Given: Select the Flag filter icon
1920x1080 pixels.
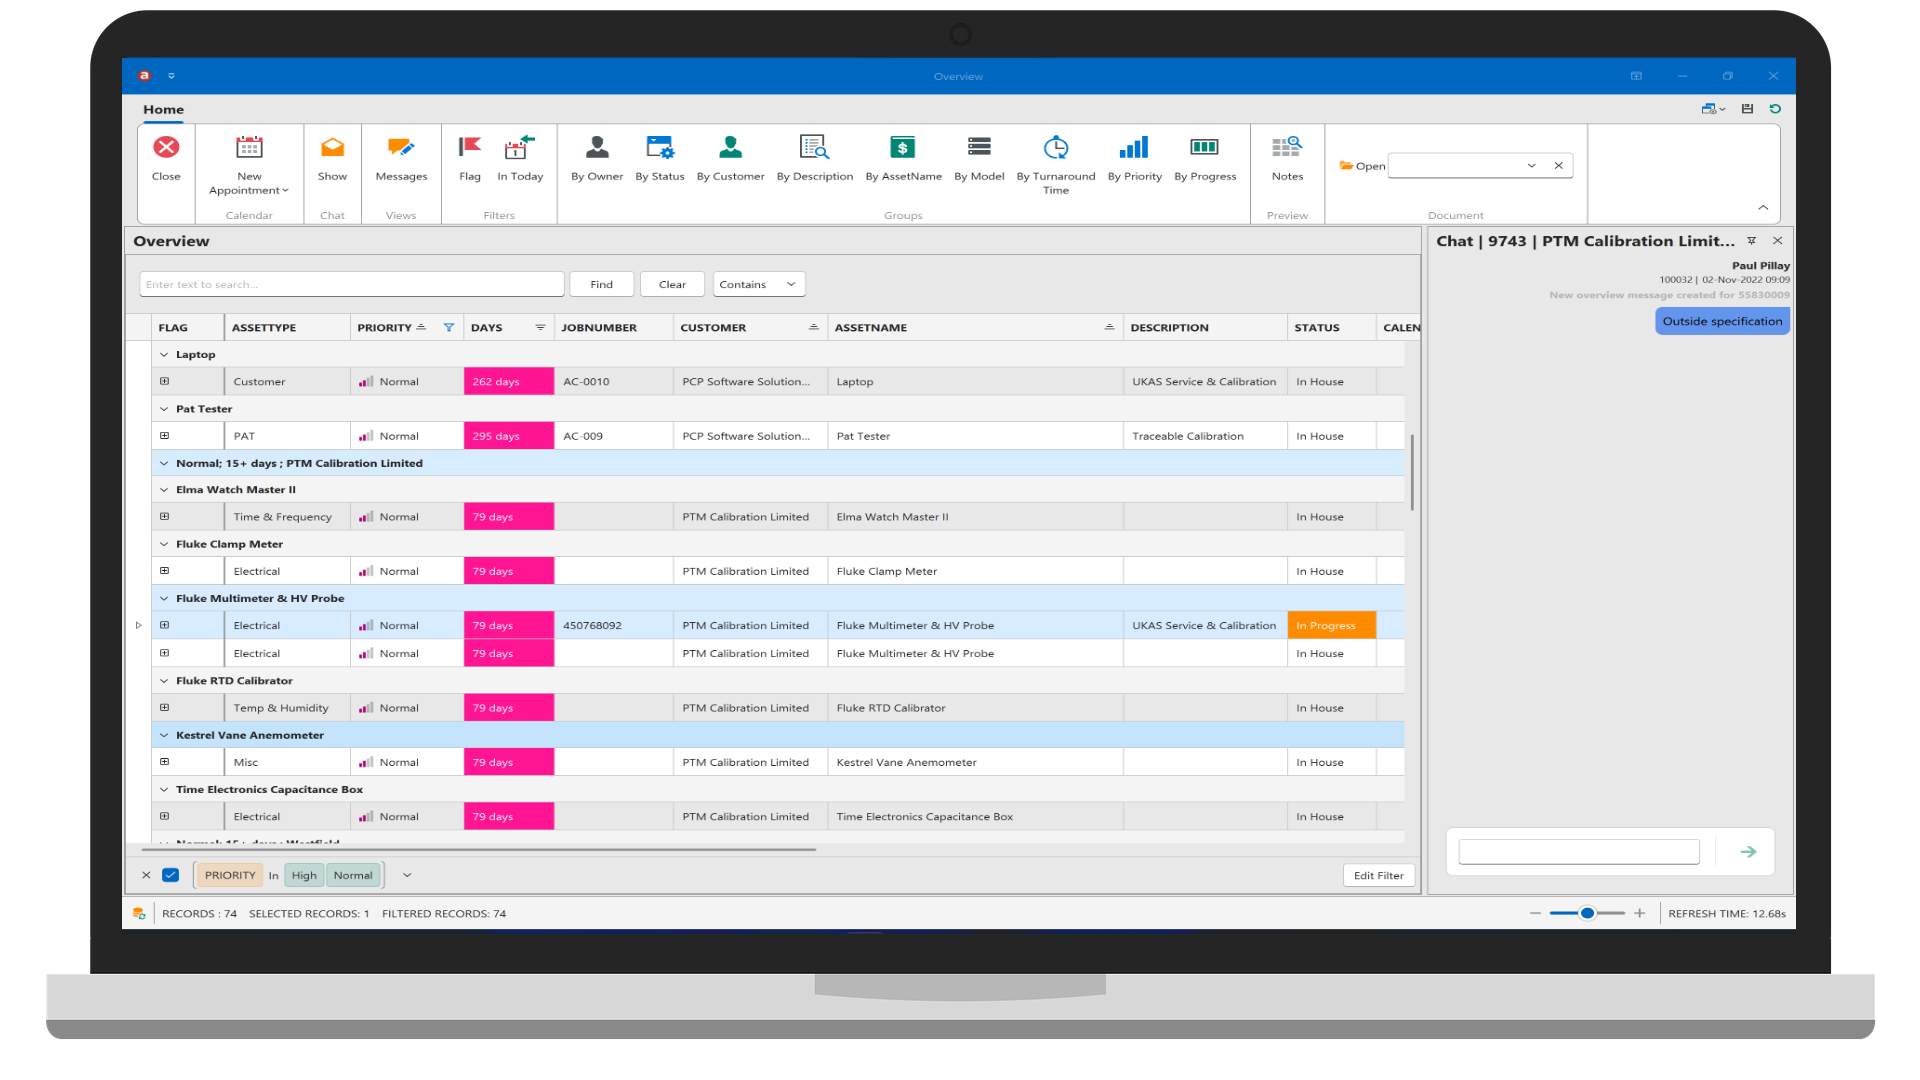Looking at the screenshot, I should tap(469, 160).
